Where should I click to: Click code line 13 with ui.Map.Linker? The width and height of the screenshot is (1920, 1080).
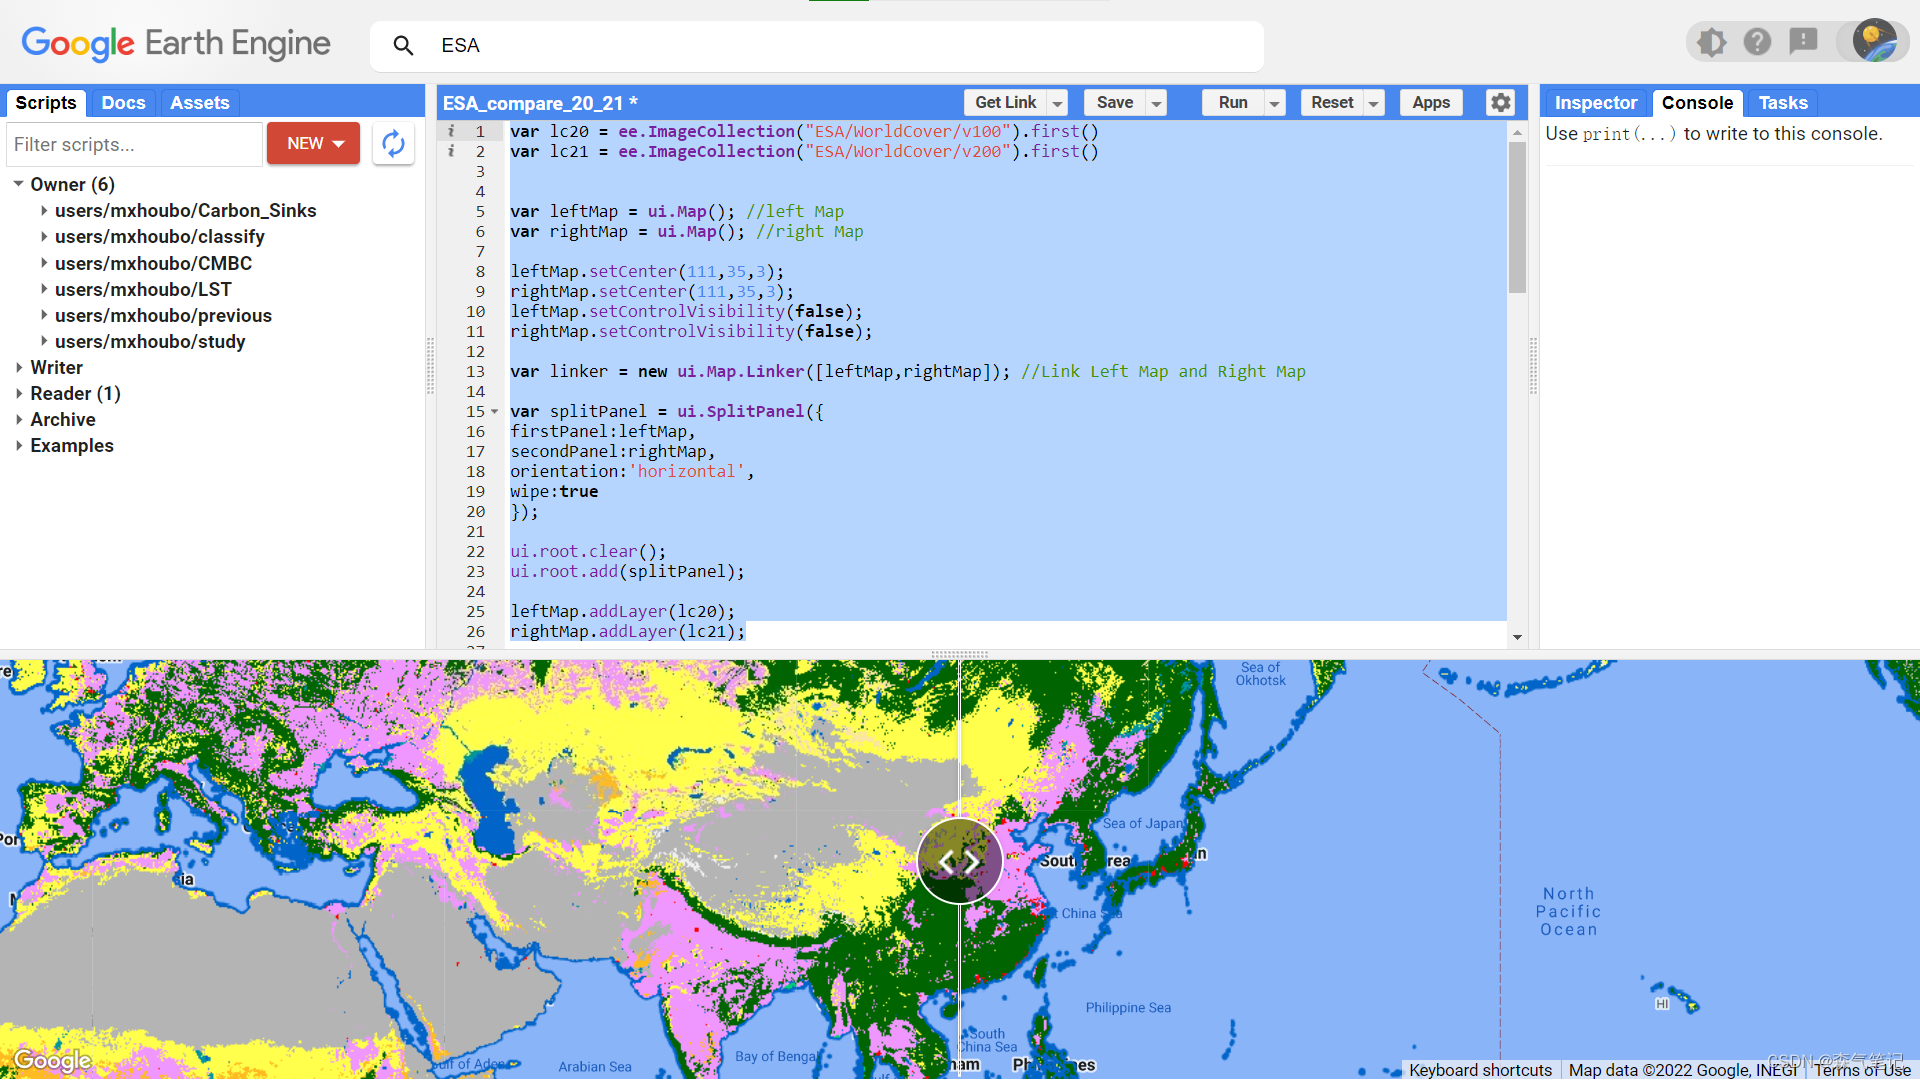(907, 371)
